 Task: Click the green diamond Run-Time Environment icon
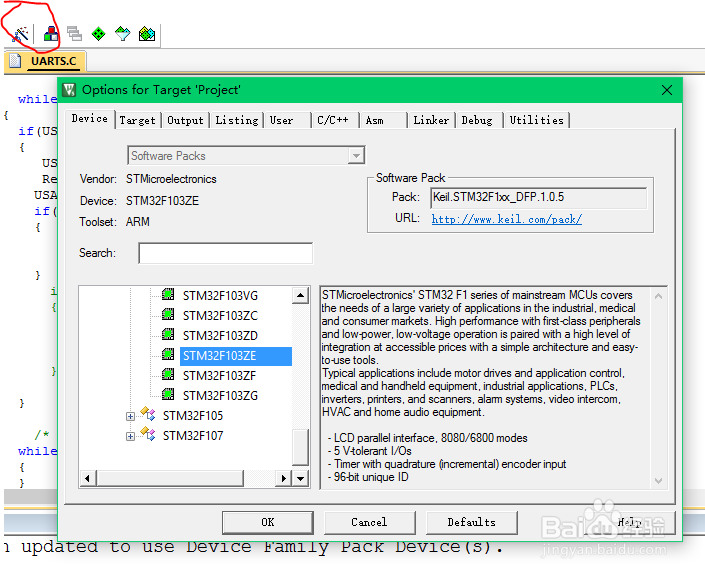tap(98, 34)
